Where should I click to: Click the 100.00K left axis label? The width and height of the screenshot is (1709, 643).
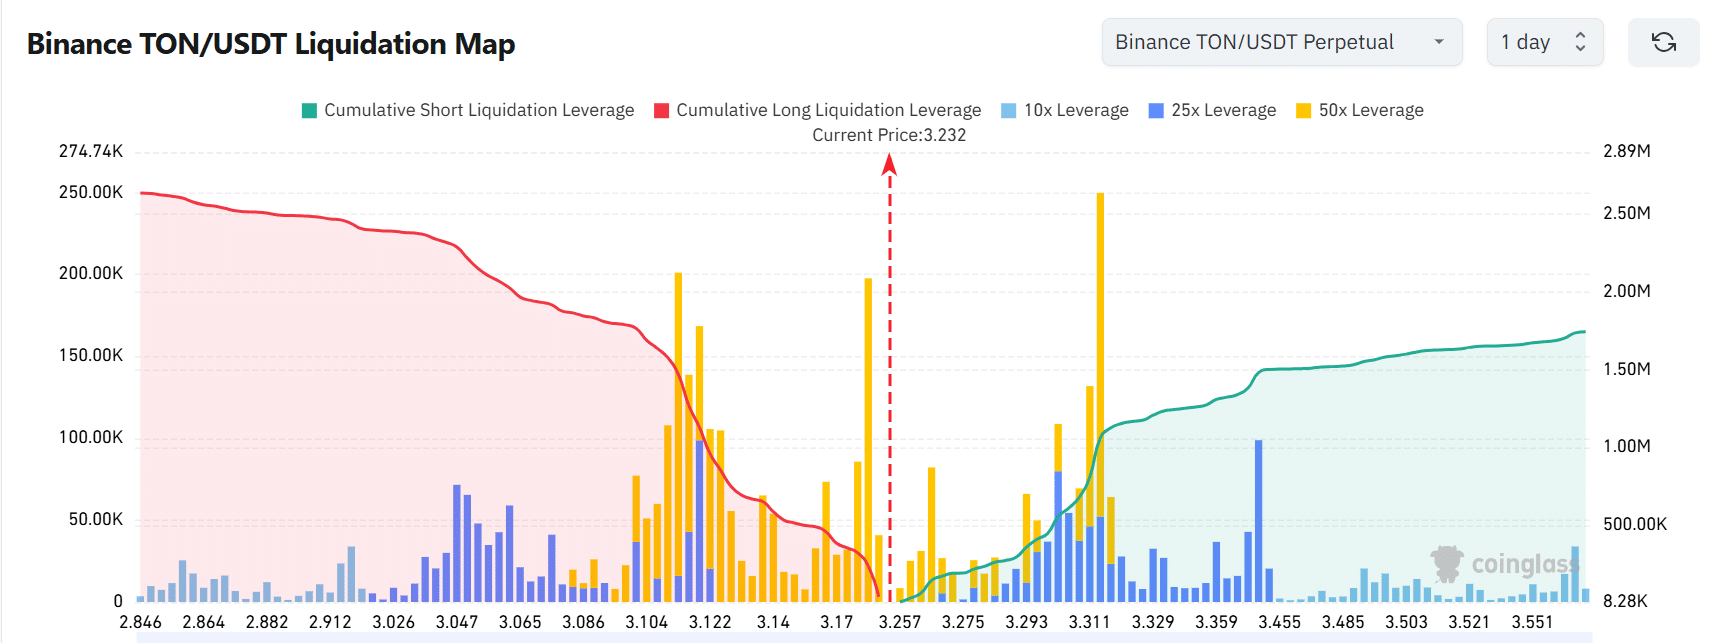click(91, 437)
